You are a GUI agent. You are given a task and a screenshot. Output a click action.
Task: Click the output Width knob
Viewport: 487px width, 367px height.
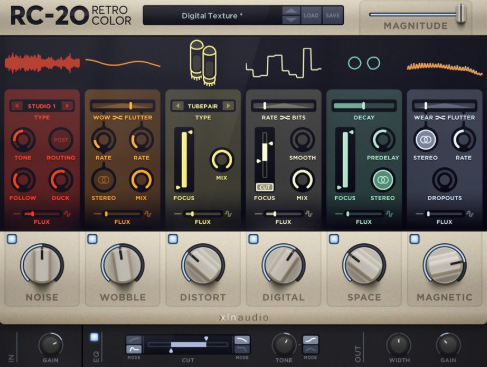tap(399, 345)
